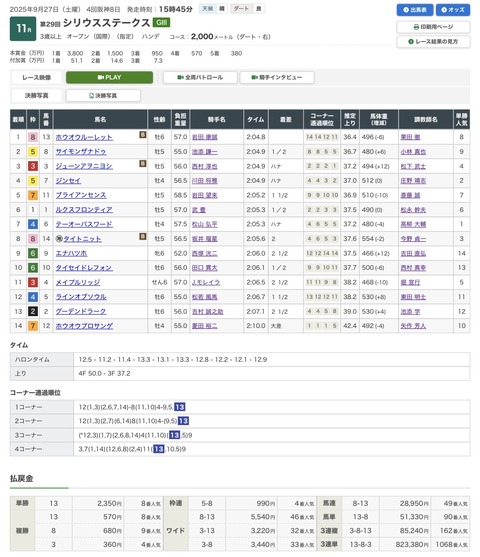View the 決勝写真 finish photo

[x=103, y=96]
